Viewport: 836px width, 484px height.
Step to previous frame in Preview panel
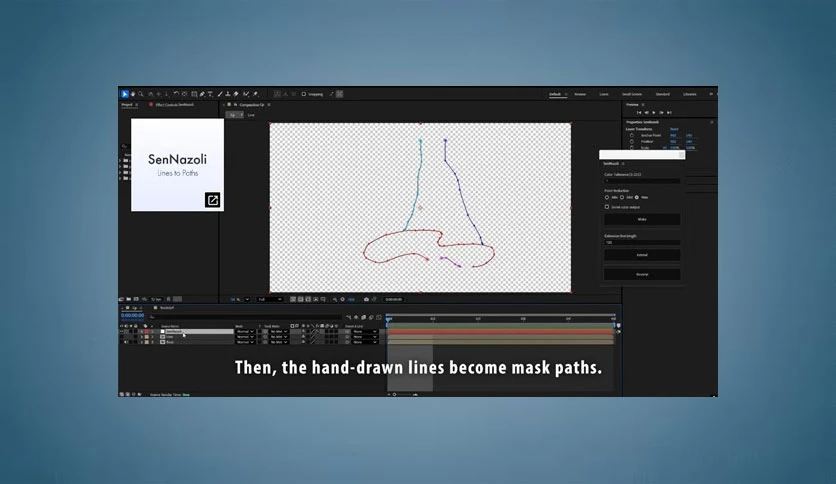pos(646,112)
